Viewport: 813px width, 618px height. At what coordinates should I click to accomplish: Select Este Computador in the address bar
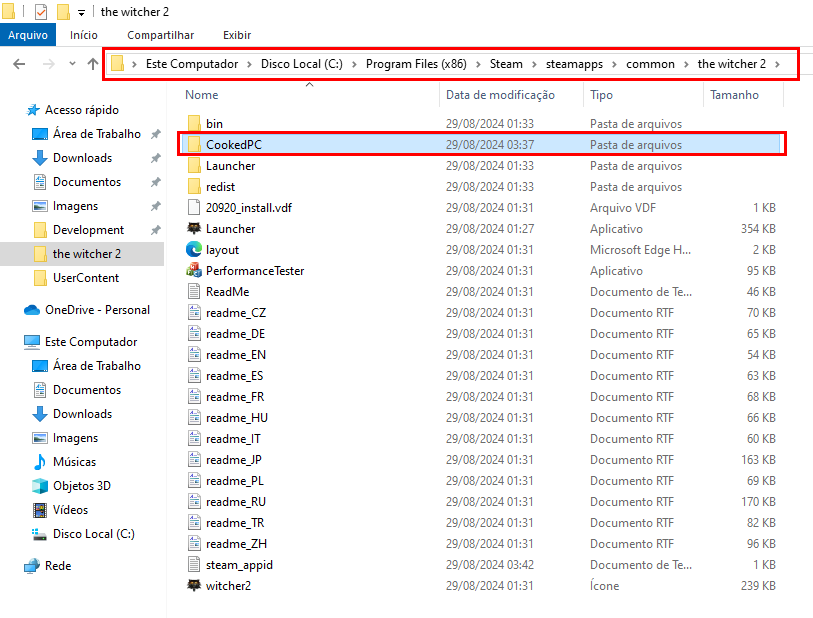[192, 64]
